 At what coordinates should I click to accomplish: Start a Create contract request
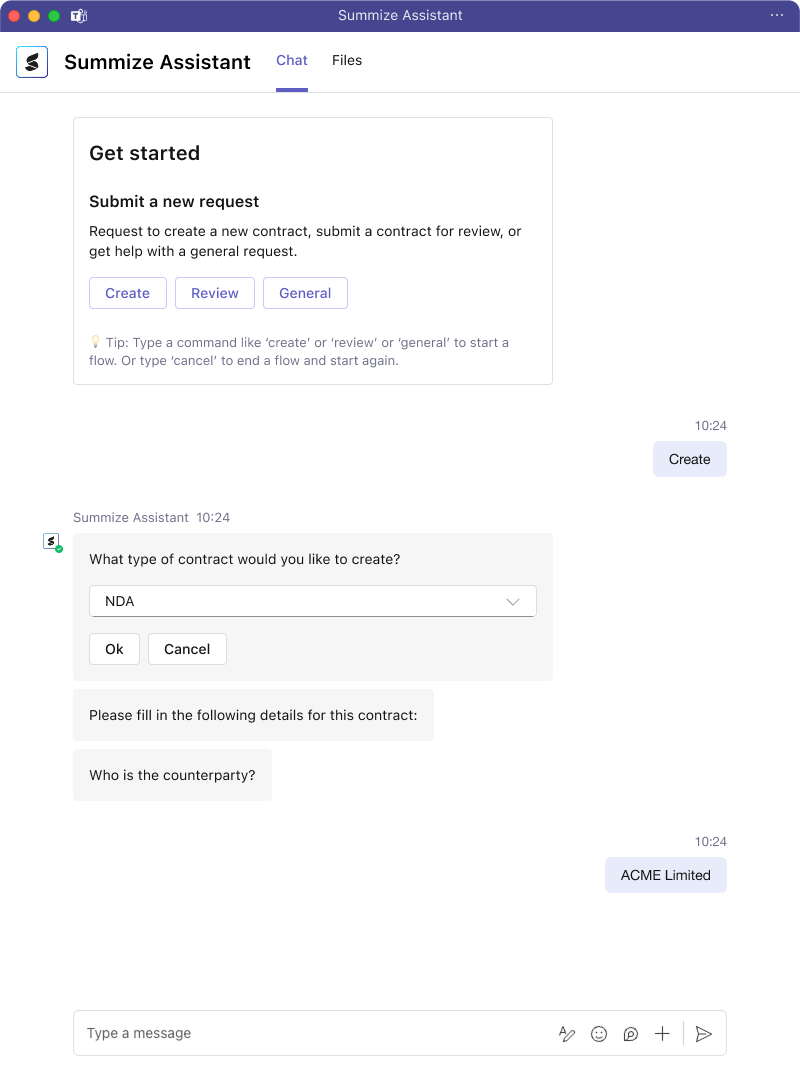[x=127, y=293]
